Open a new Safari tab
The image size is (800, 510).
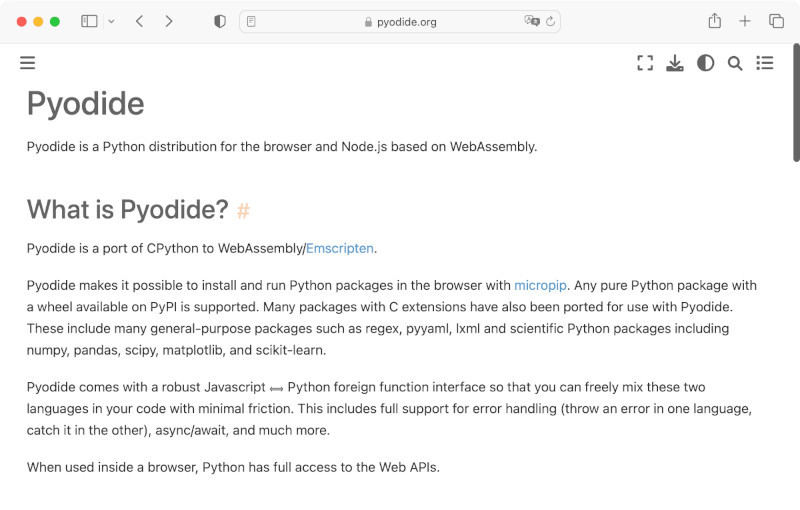pos(745,21)
